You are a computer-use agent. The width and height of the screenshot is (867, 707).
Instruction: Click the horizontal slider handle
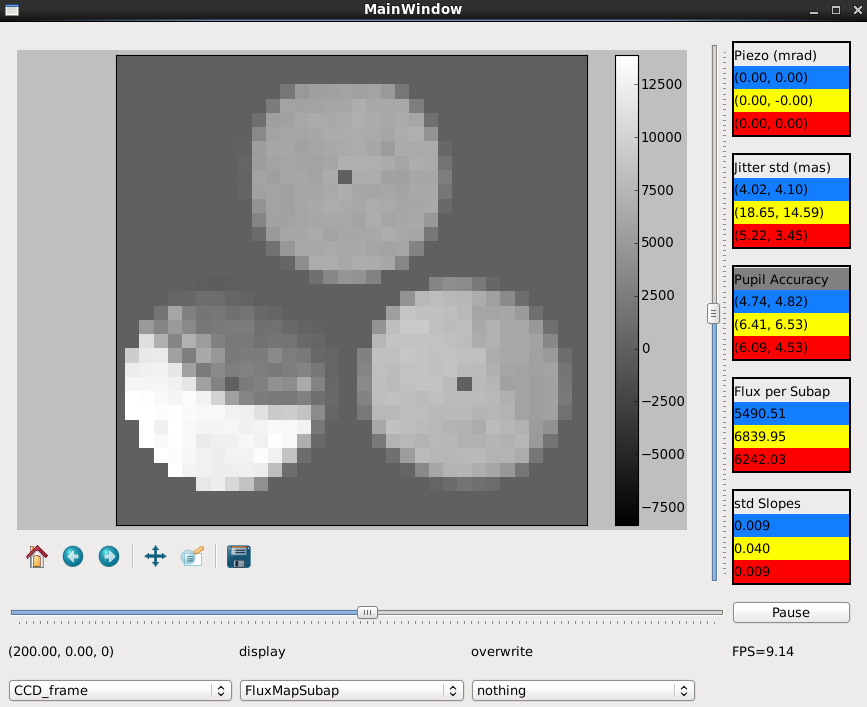tap(367, 612)
